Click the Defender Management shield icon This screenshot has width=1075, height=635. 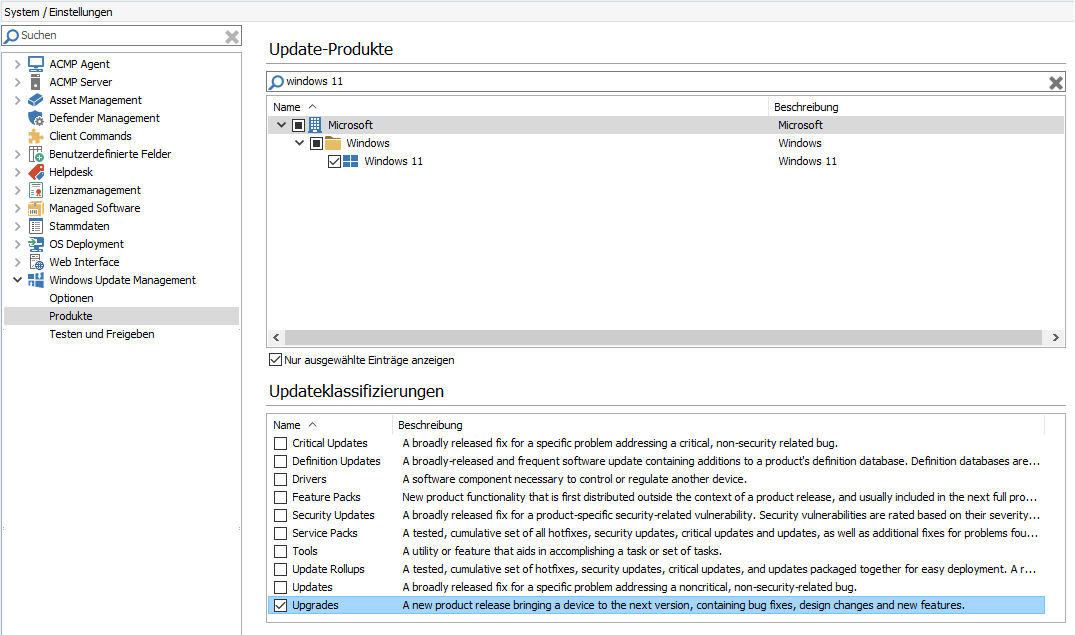(36, 118)
